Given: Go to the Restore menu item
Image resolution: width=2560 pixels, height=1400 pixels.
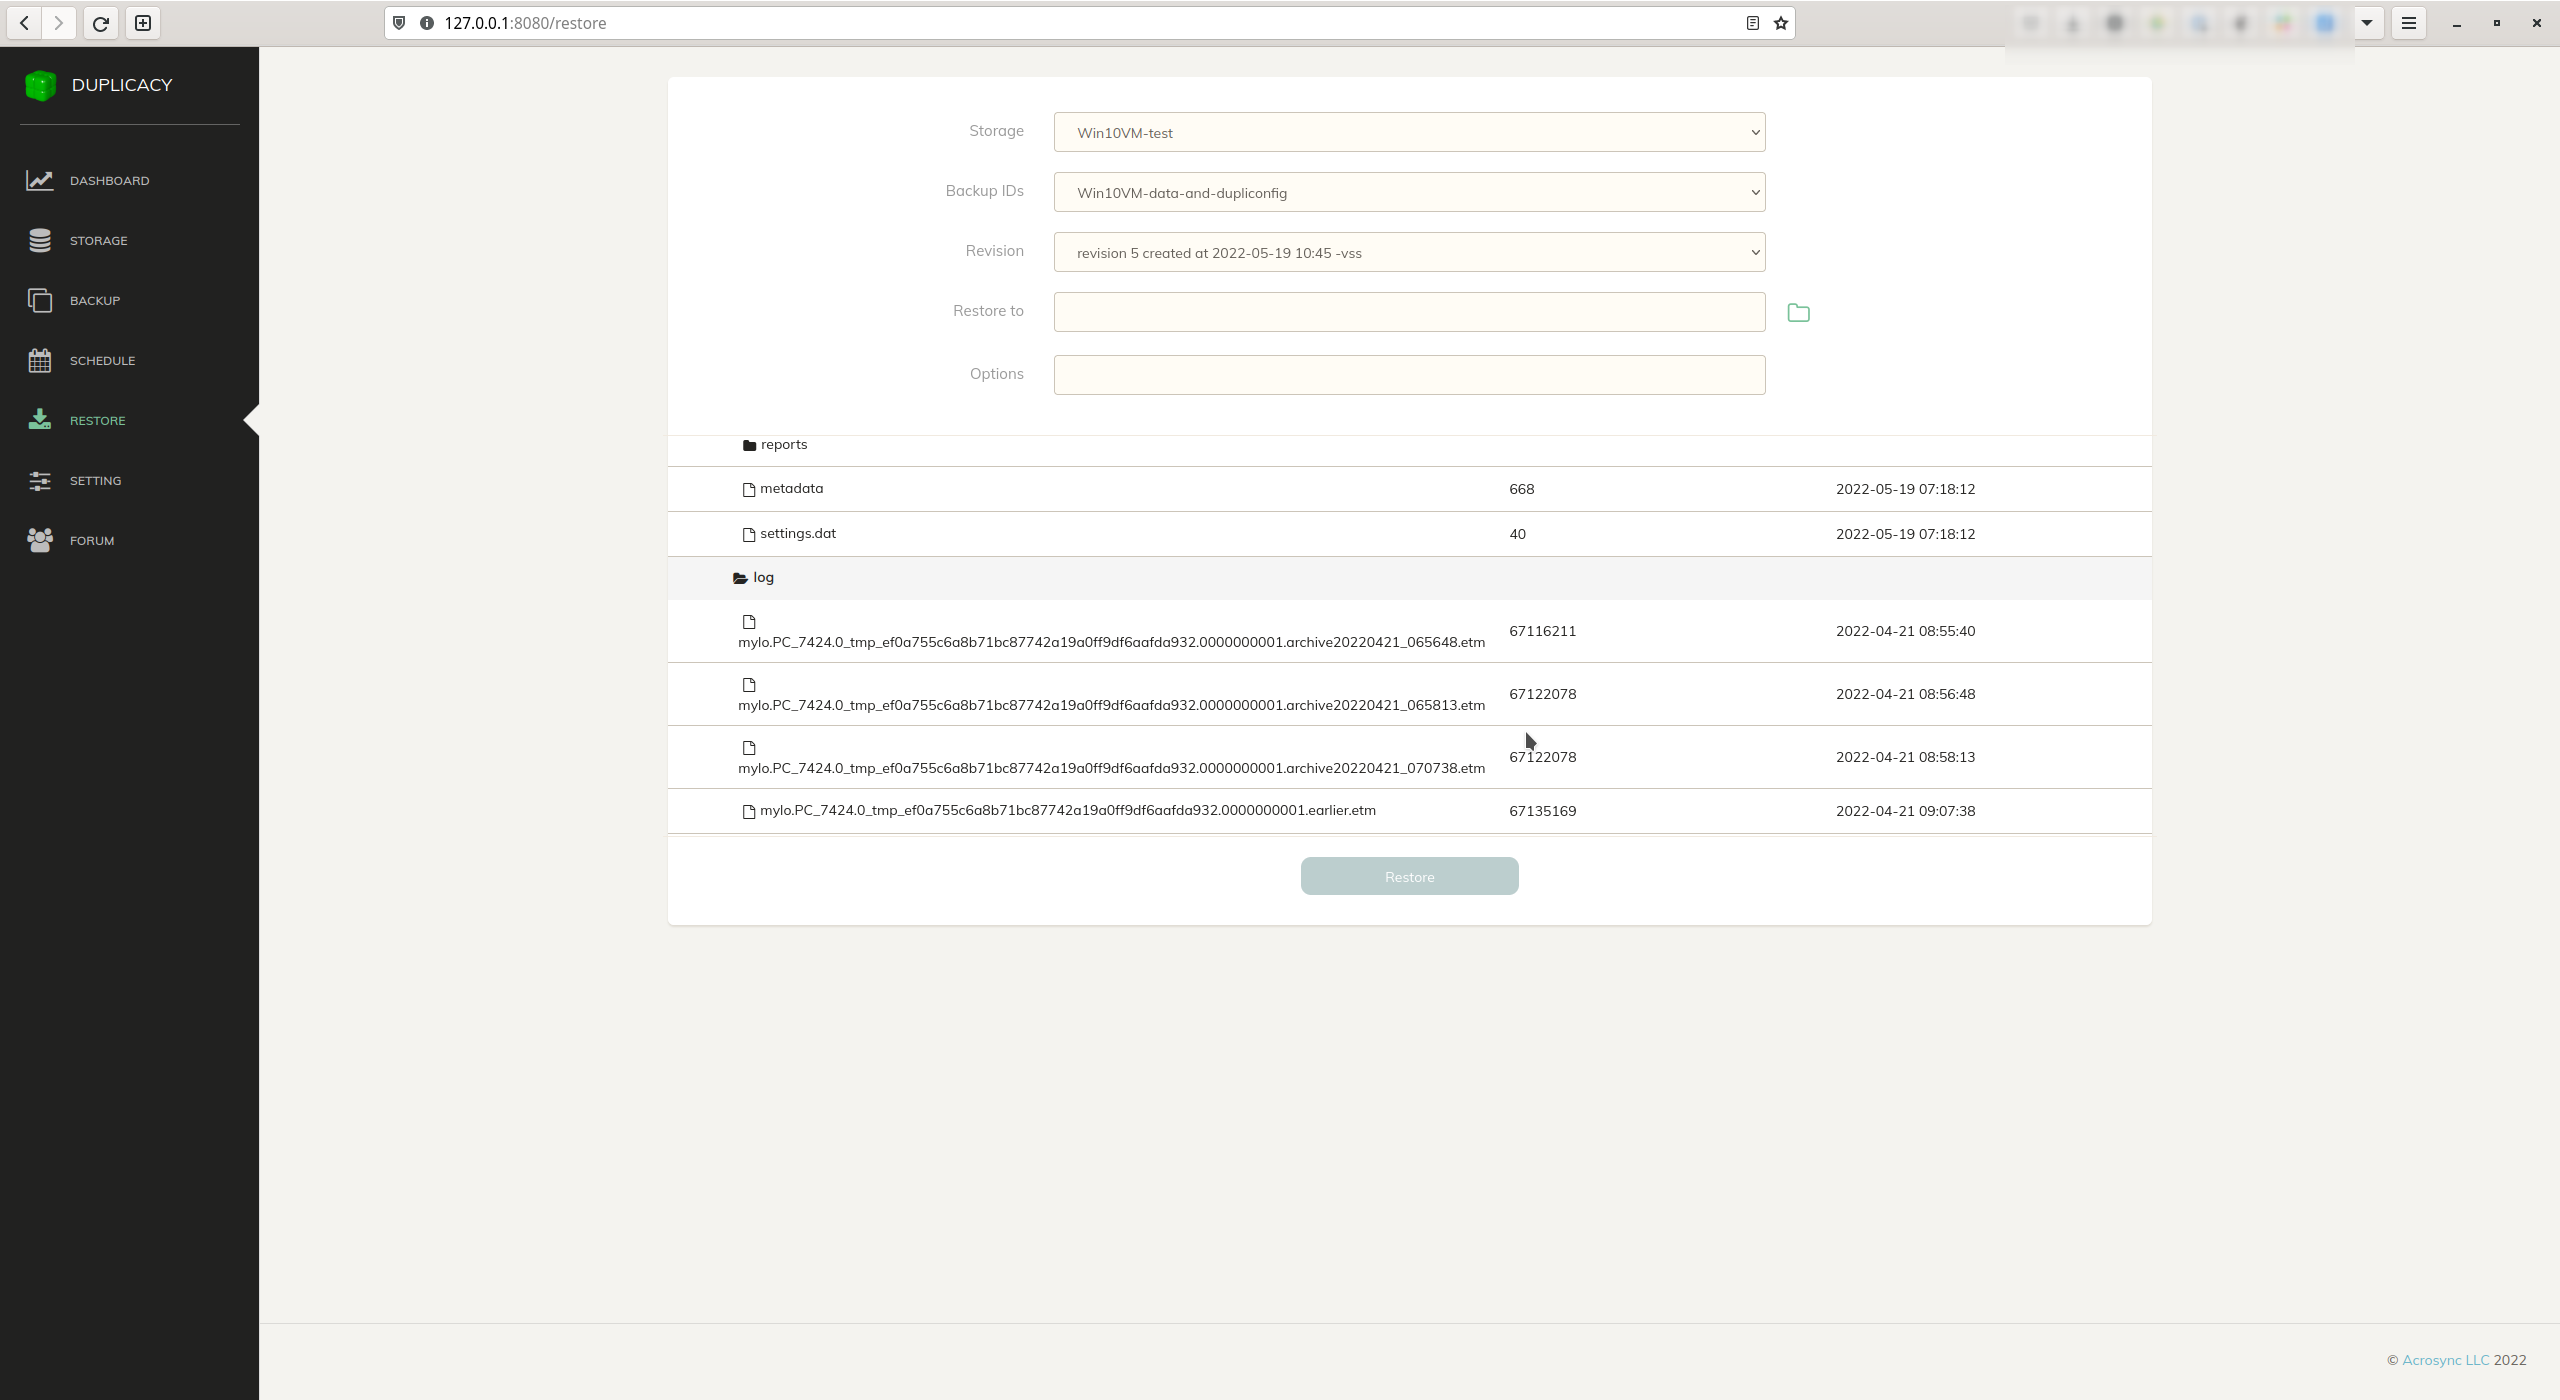Looking at the screenshot, I should click(x=97, y=421).
